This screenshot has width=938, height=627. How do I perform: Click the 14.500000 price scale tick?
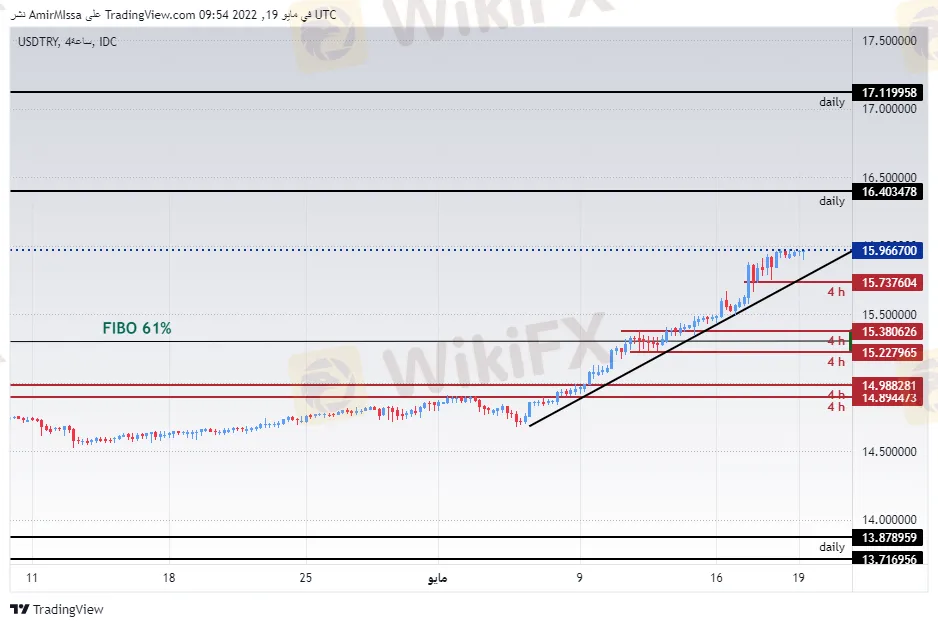[889, 452]
